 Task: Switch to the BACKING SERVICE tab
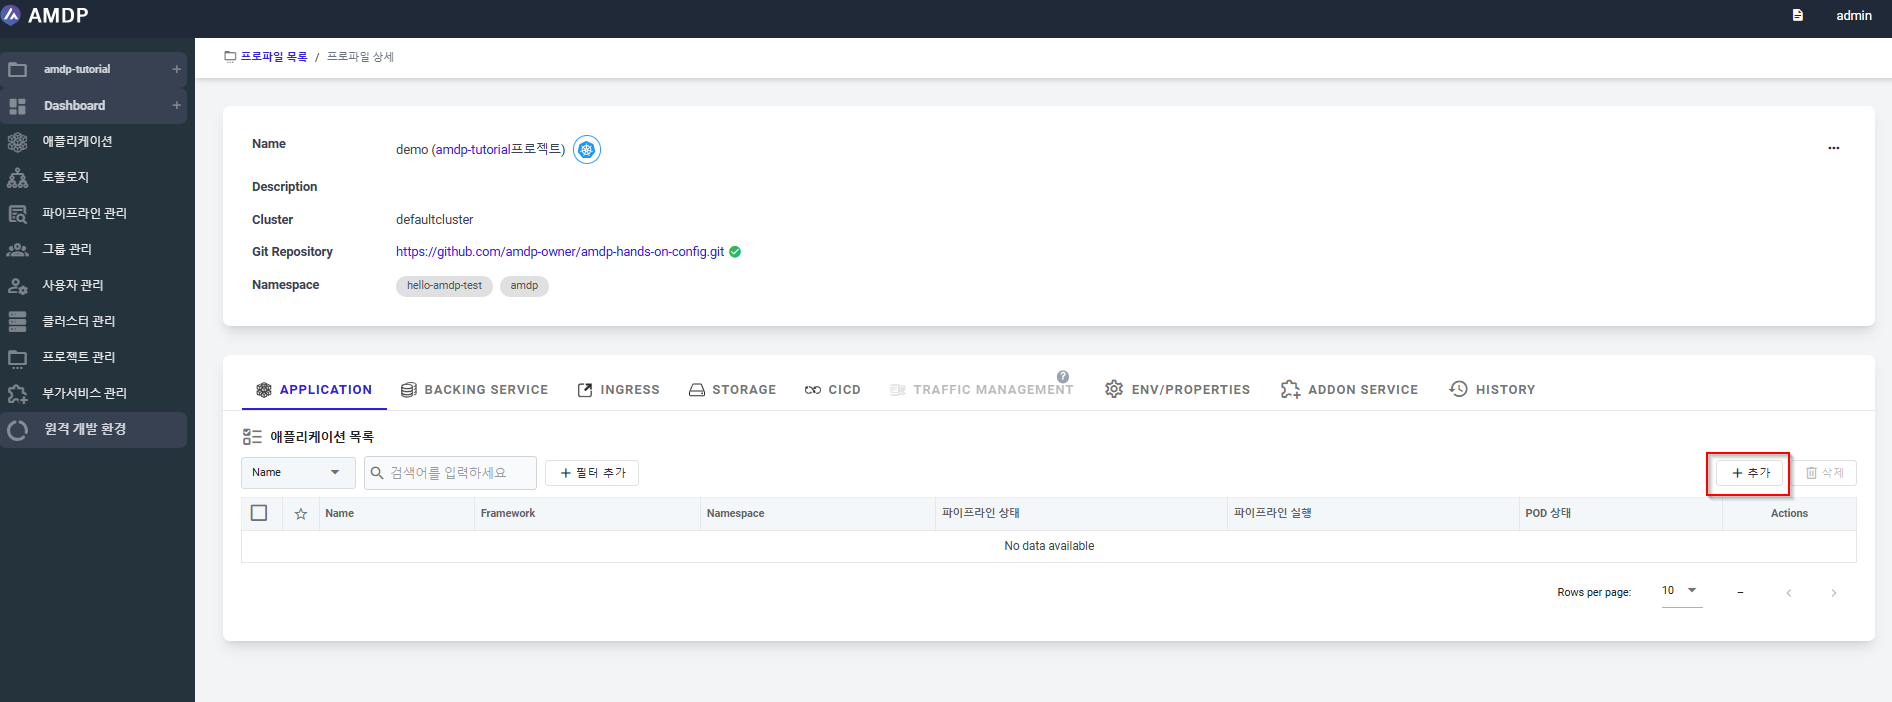click(x=474, y=390)
